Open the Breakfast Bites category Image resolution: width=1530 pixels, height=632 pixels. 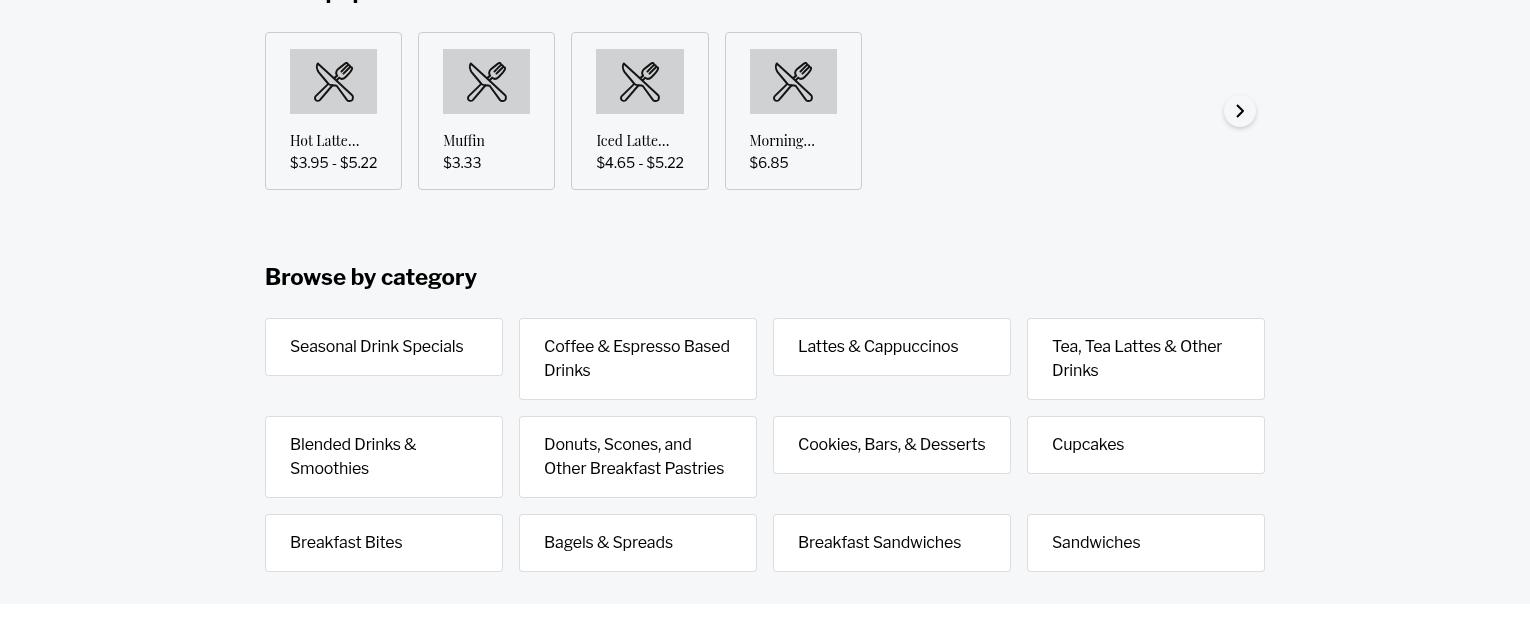(x=384, y=543)
